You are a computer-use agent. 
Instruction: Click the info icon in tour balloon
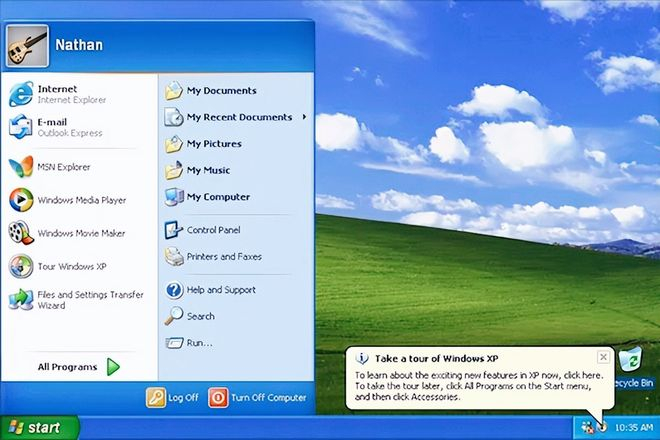click(362, 358)
